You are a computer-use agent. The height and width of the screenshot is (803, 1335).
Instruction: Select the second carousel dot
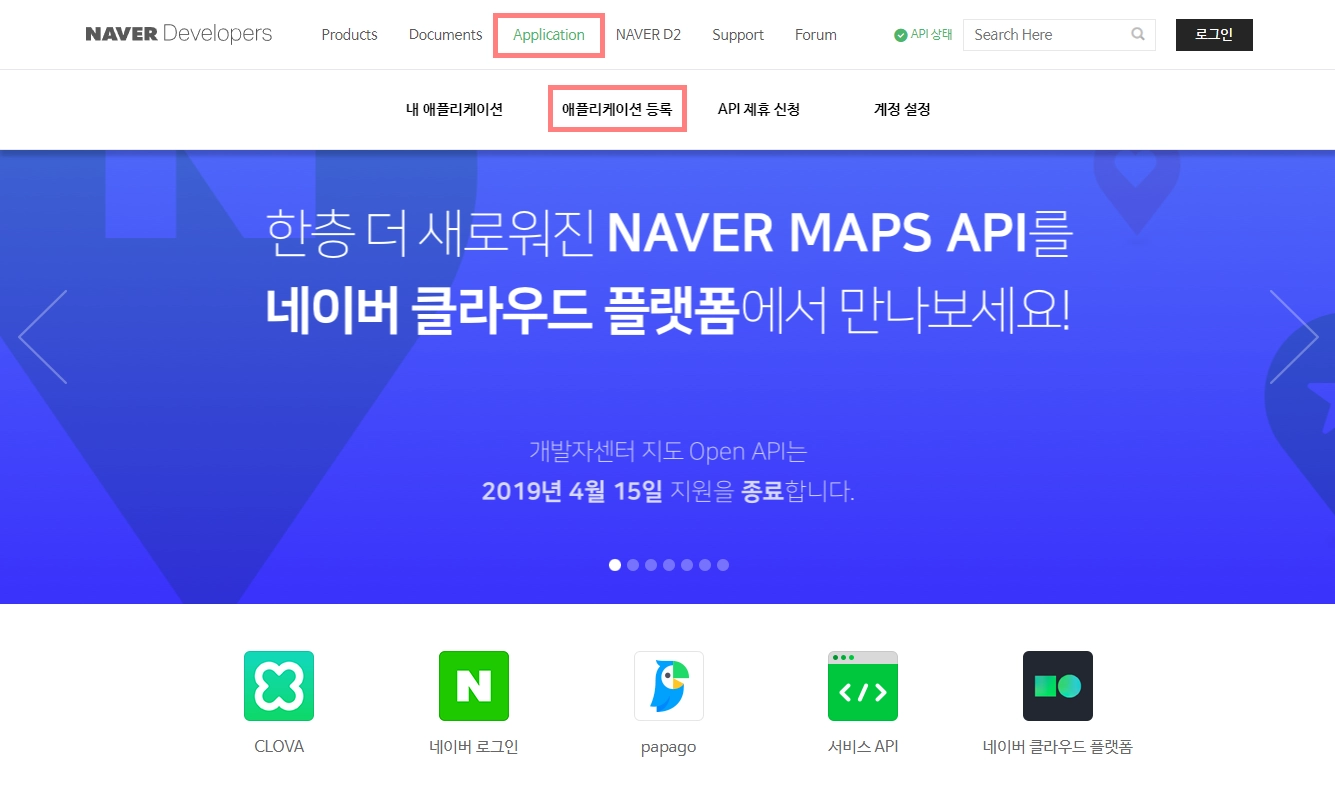click(x=633, y=565)
